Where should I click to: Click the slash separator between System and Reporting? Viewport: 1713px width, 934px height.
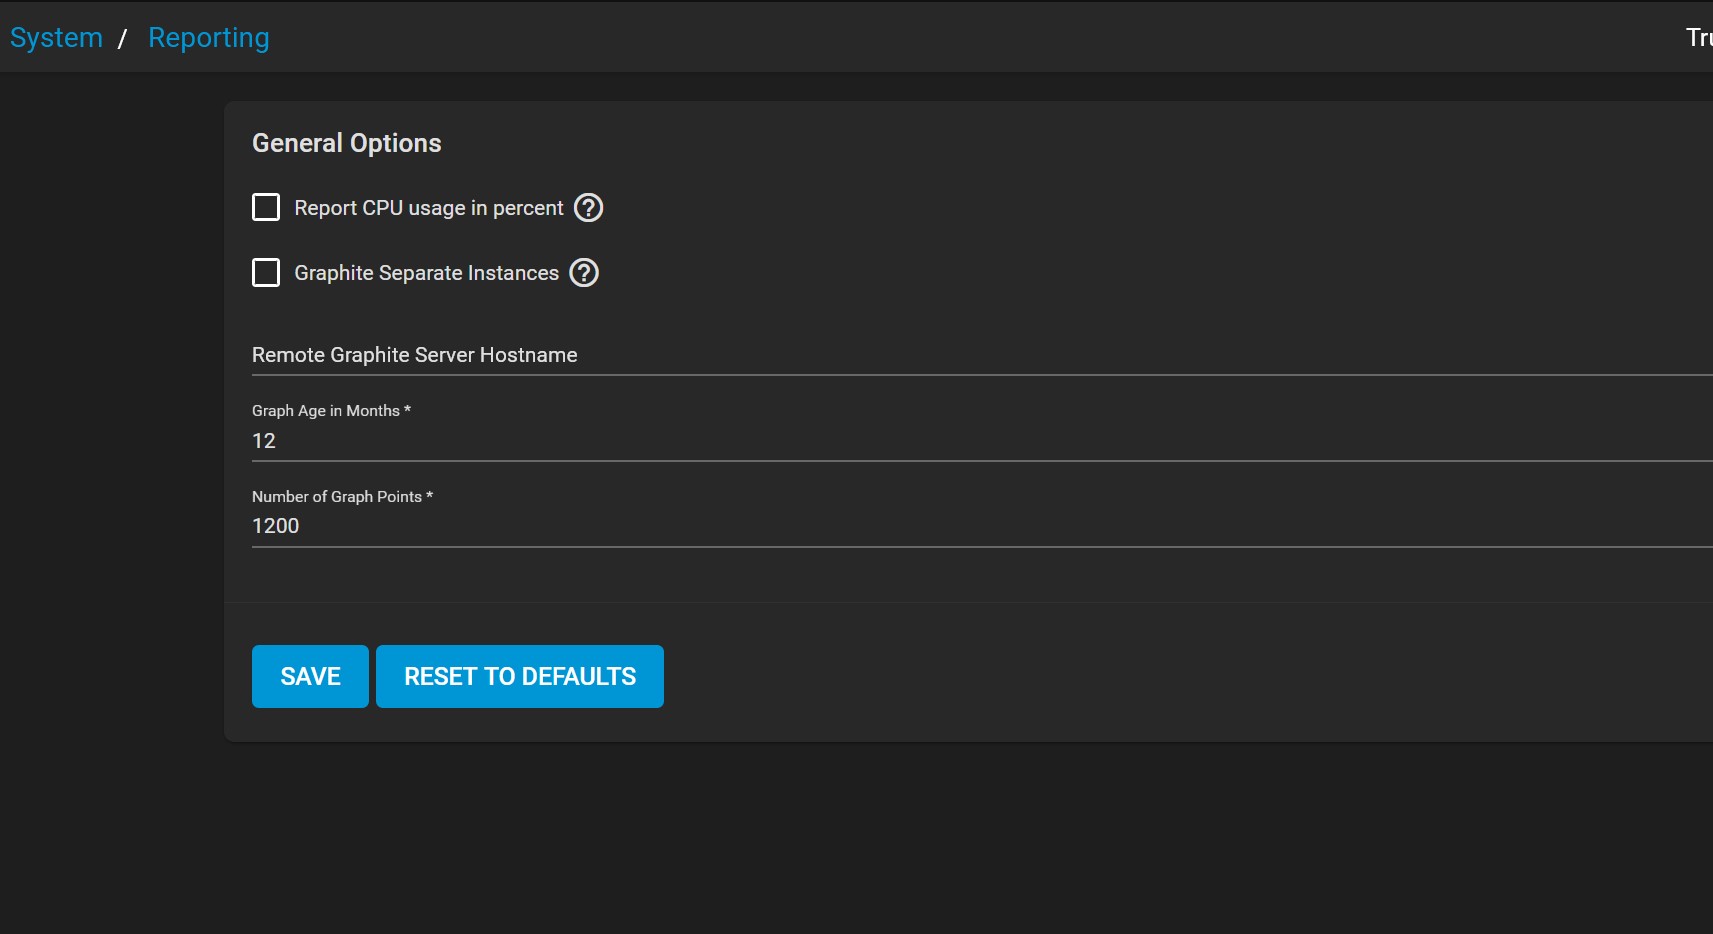(122, 39)
